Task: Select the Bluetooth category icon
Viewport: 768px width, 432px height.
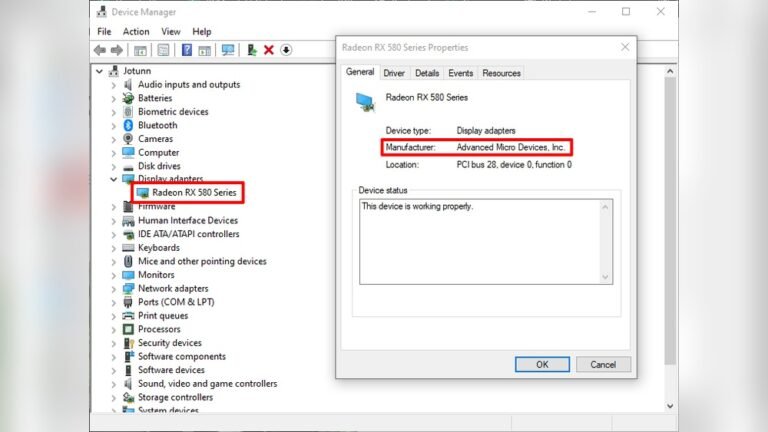Action: [x=128, y=125]
